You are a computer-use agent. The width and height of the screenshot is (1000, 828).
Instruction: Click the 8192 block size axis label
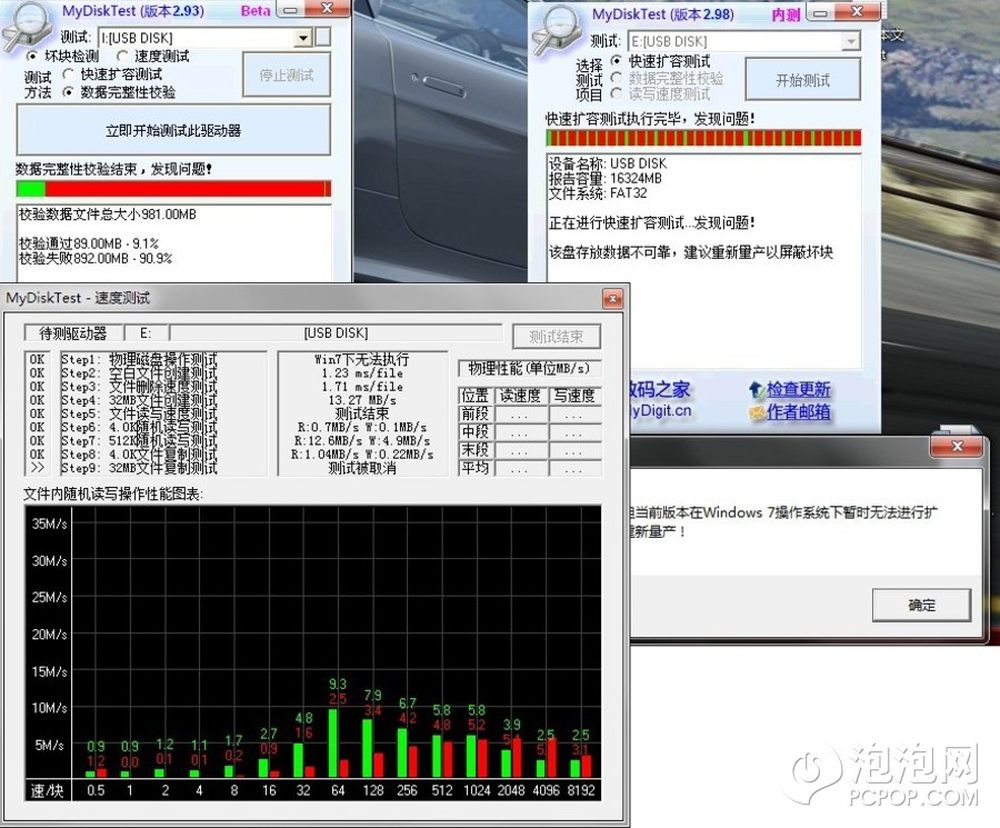pos(581,790)
